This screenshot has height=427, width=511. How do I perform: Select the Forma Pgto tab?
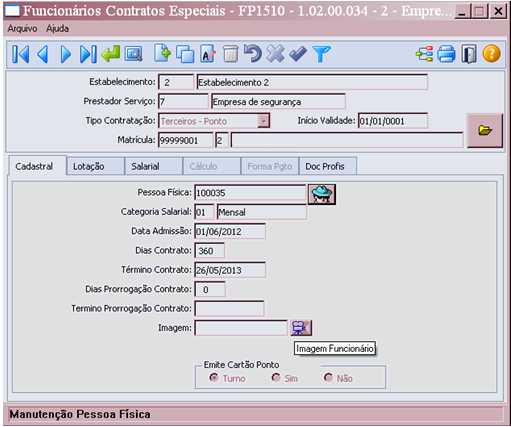click(270, 166)
